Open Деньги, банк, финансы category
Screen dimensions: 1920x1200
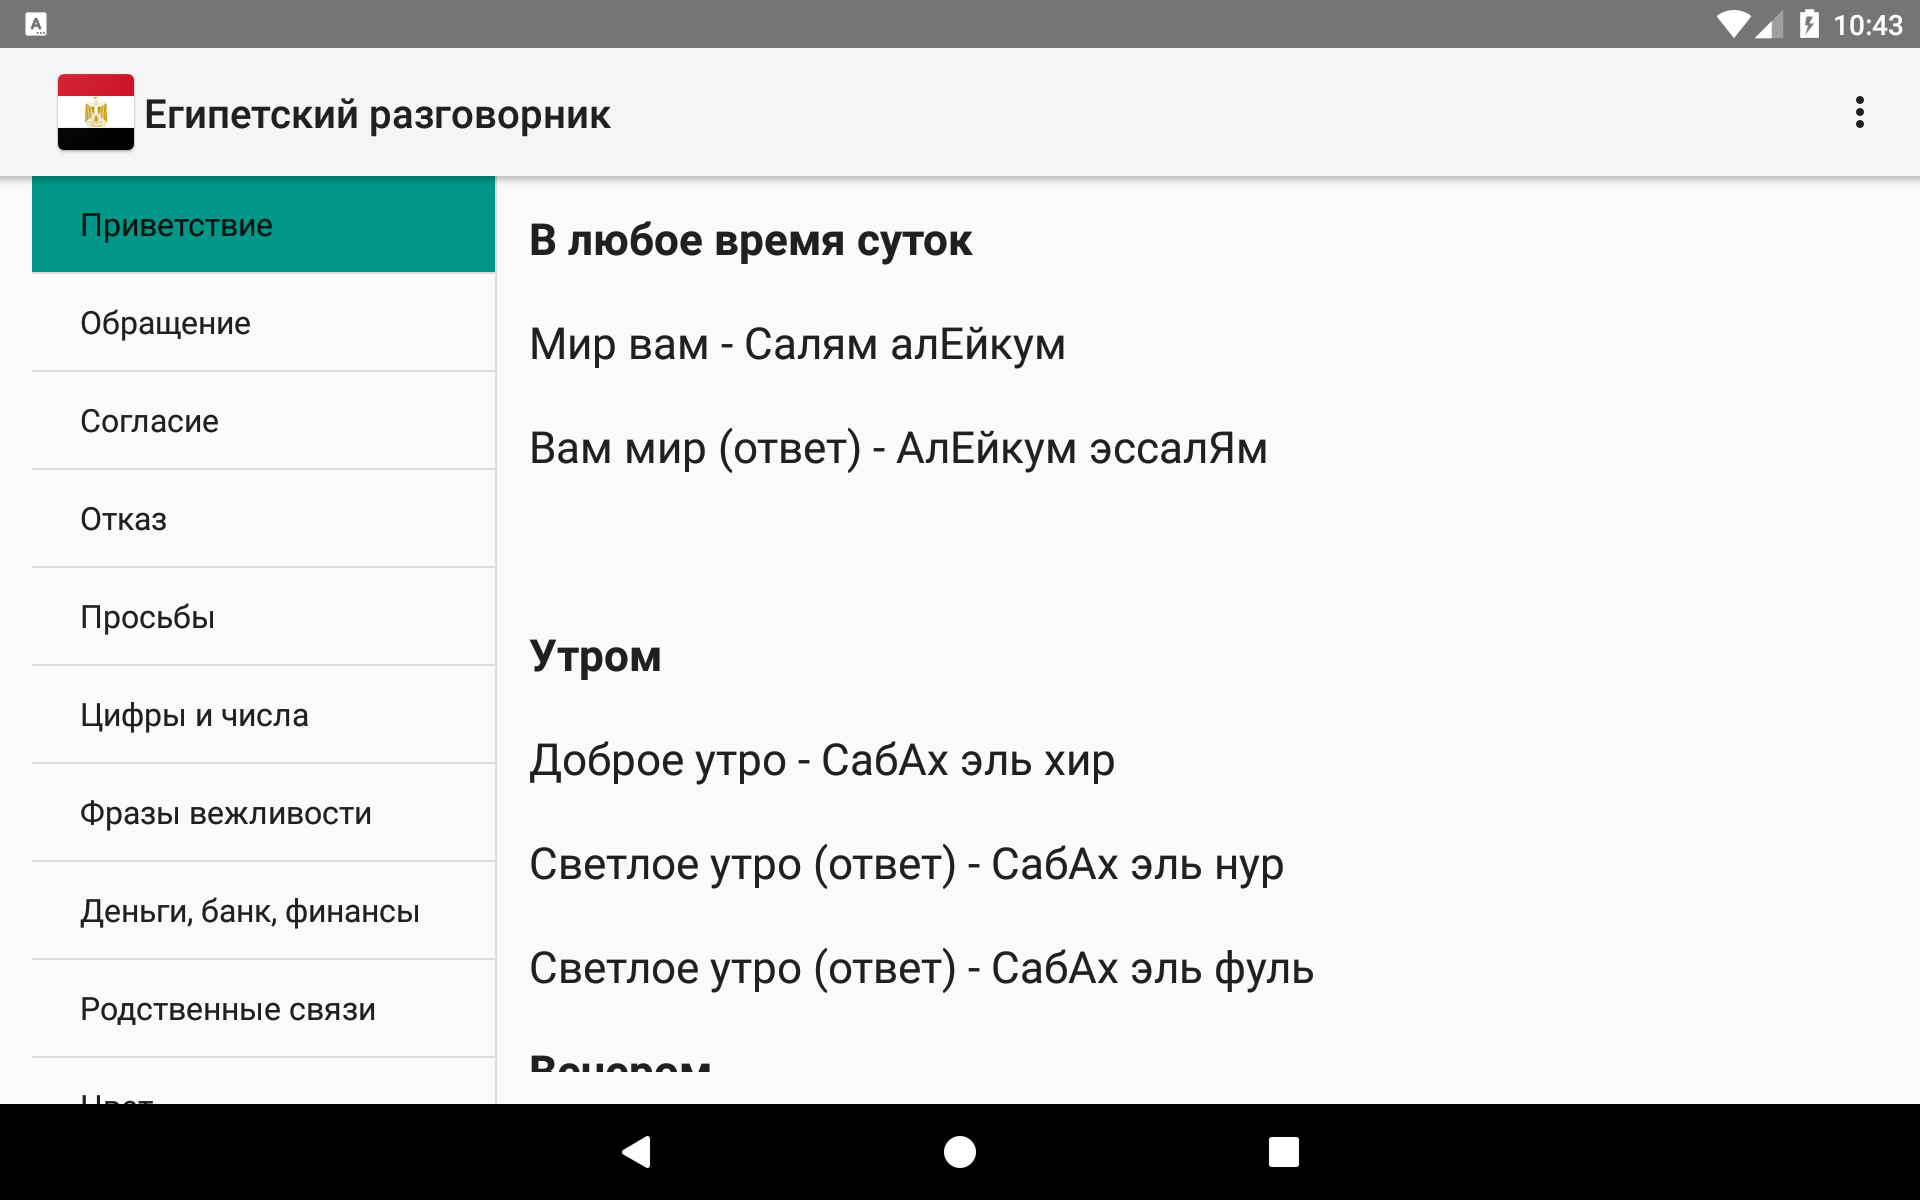[x=263, y=911]
